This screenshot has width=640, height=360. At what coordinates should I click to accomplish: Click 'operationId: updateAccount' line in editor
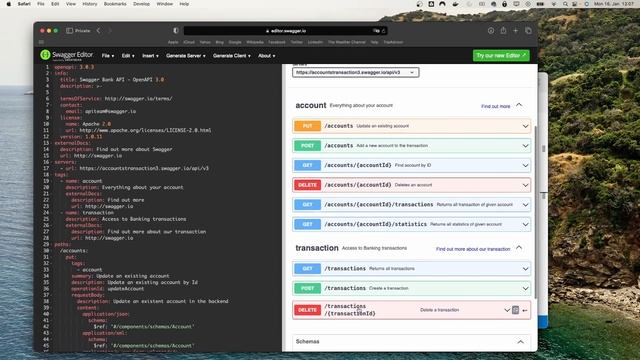coord(107,289)
